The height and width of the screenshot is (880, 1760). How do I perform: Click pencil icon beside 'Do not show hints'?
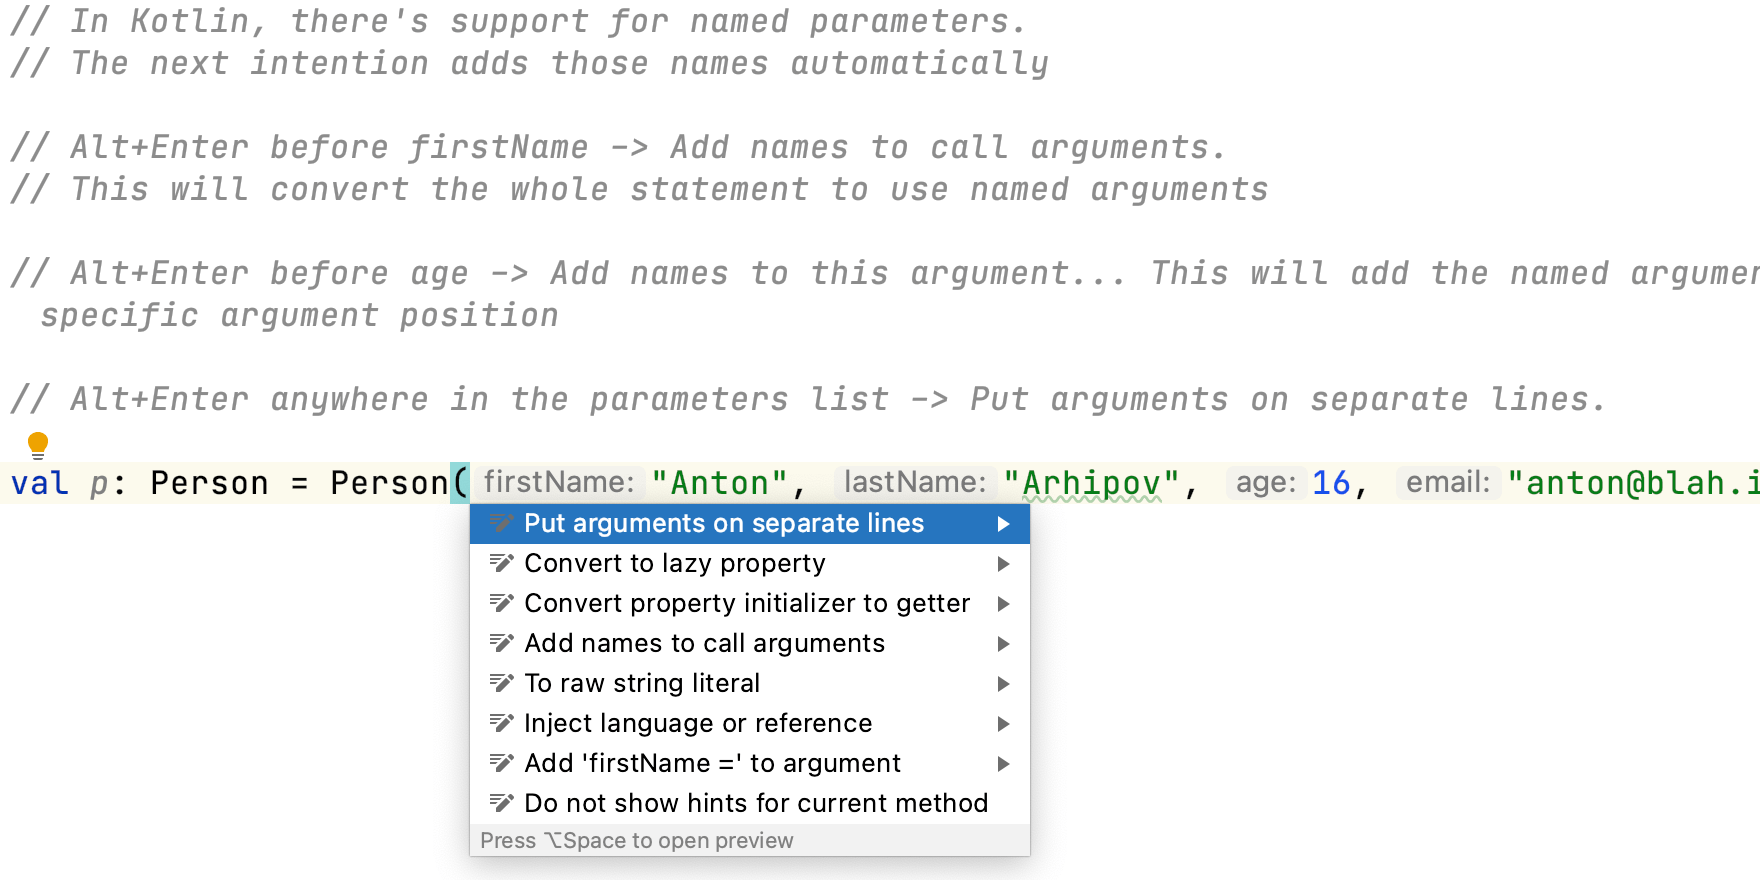(501, 803)
